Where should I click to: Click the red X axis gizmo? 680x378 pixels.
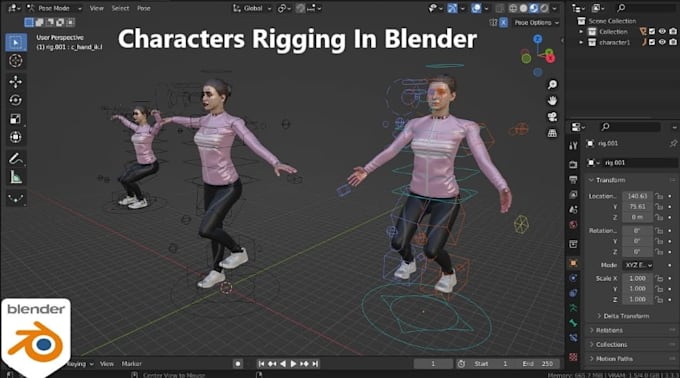coord(550,59)
